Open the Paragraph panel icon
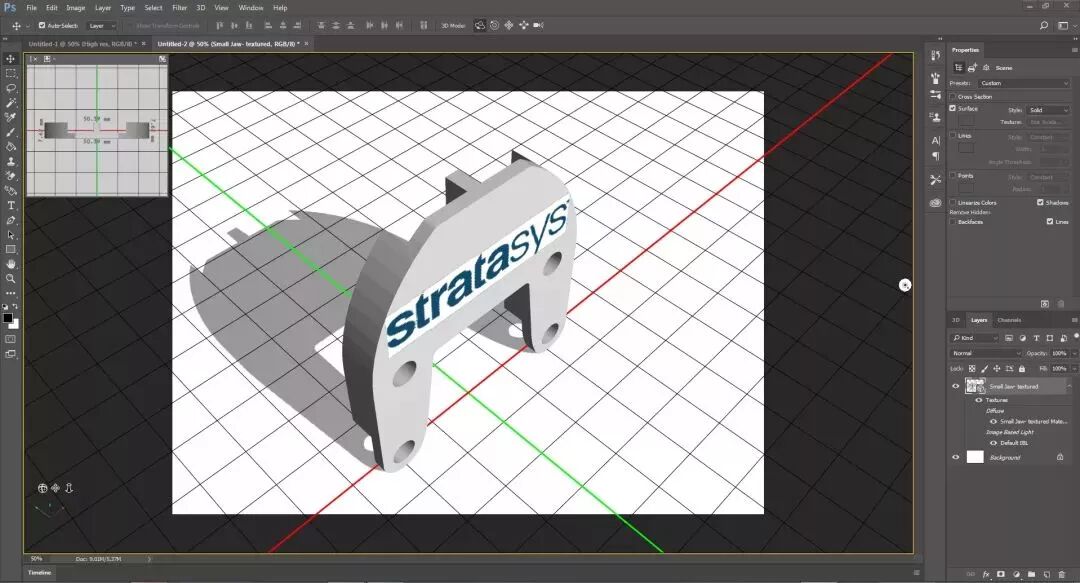Viewport: 1080px width, 583px height. pos(935,156)
